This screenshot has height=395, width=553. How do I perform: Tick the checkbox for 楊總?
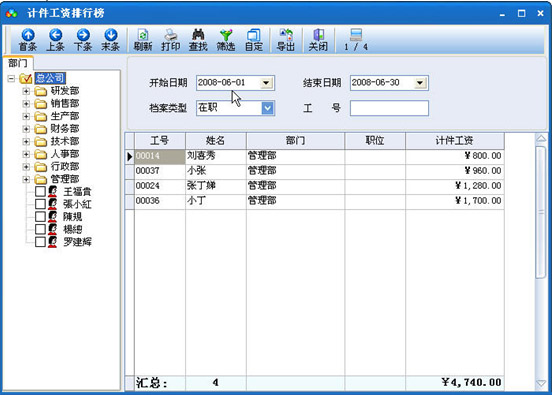[40, 229]
